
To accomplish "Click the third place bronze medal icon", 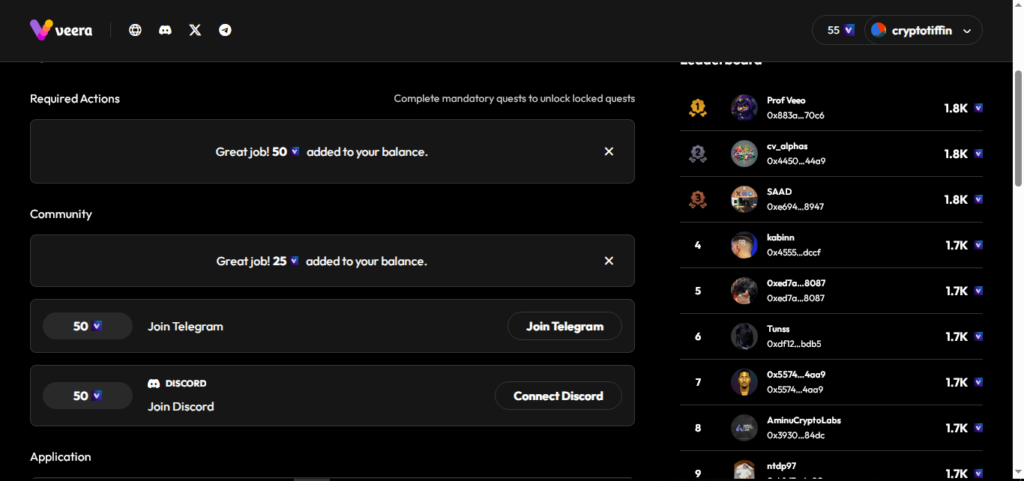I will [x=698, y=199].
